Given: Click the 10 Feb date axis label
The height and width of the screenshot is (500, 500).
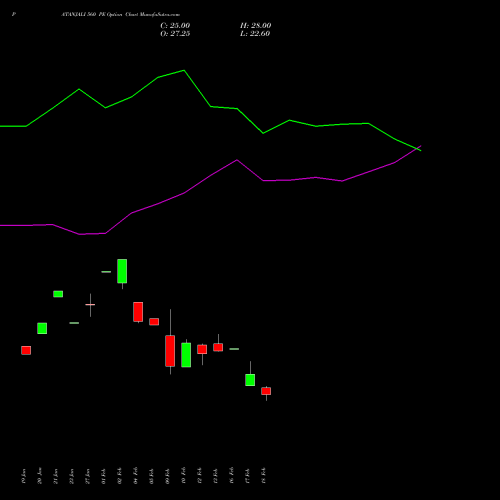Looking at the screenshot, I should (x=184, y=476).
